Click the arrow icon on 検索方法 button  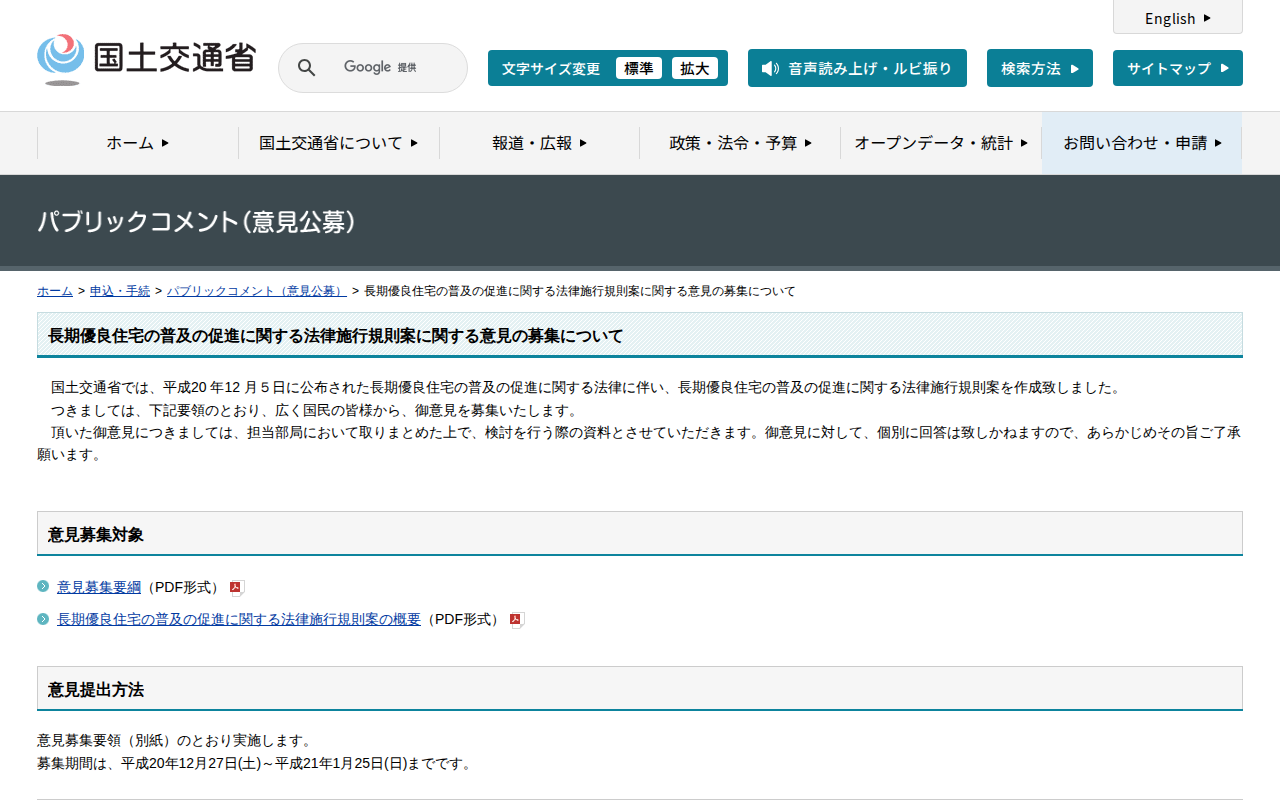pos(1075,69)
